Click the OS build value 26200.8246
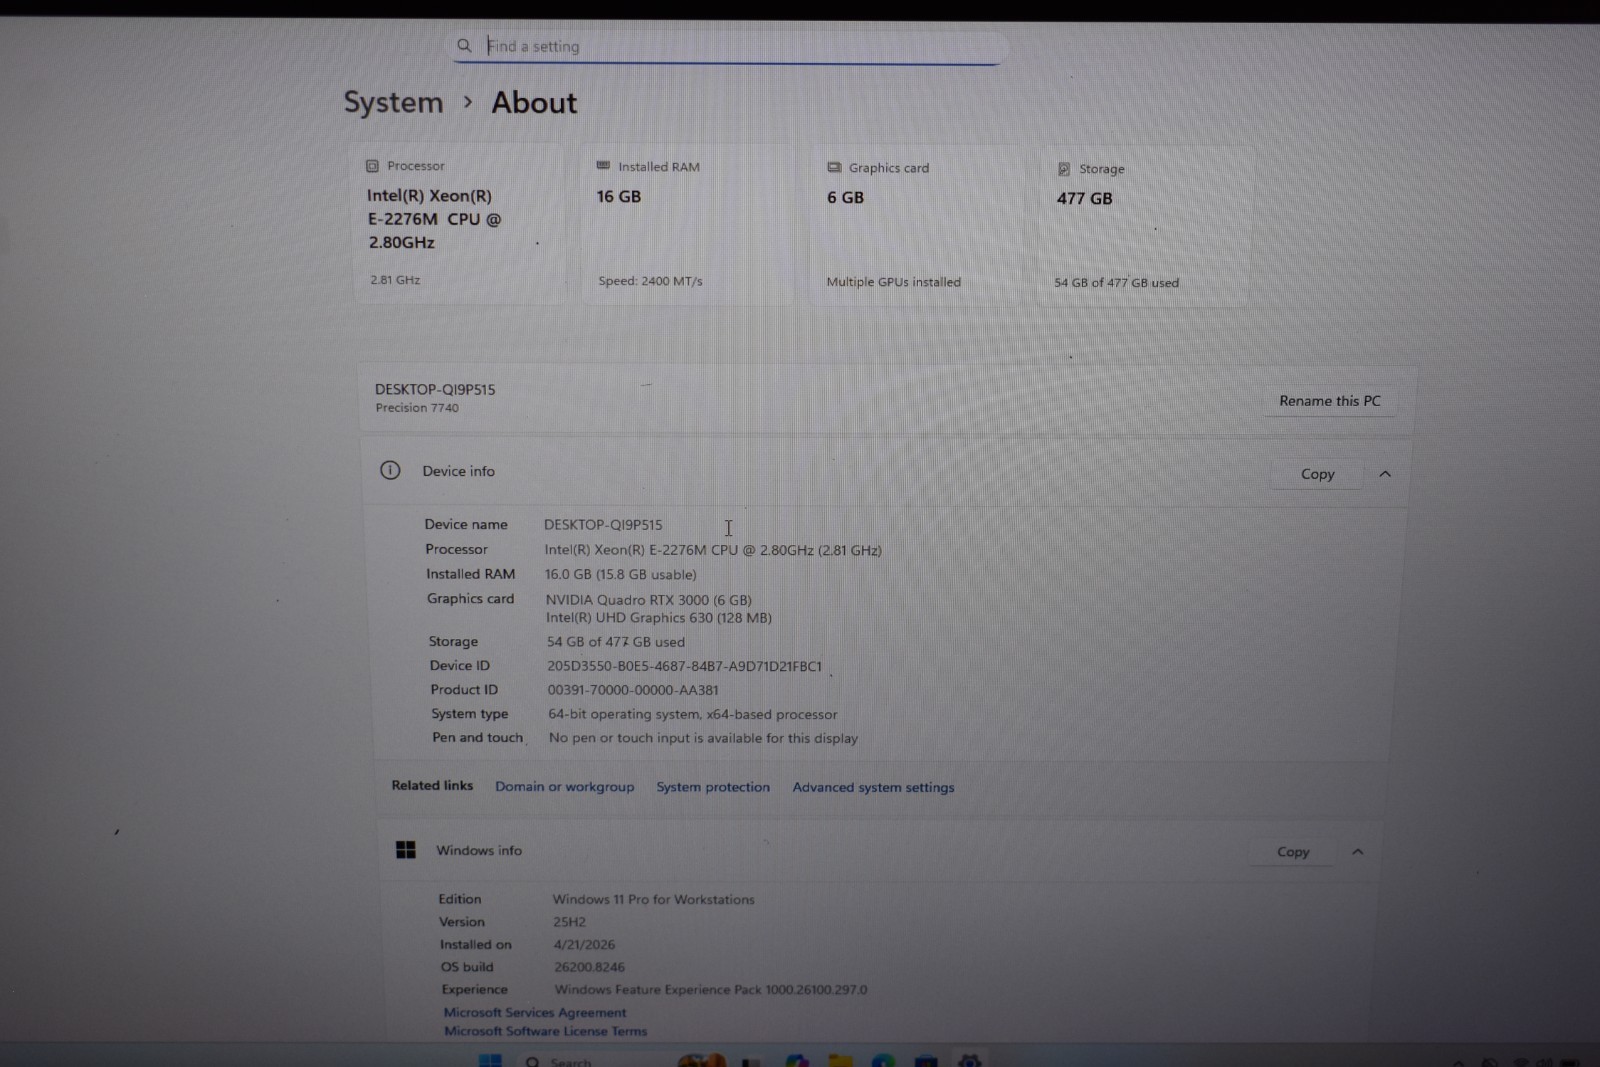1600x1067 pixels. click(x=589, y=967)
